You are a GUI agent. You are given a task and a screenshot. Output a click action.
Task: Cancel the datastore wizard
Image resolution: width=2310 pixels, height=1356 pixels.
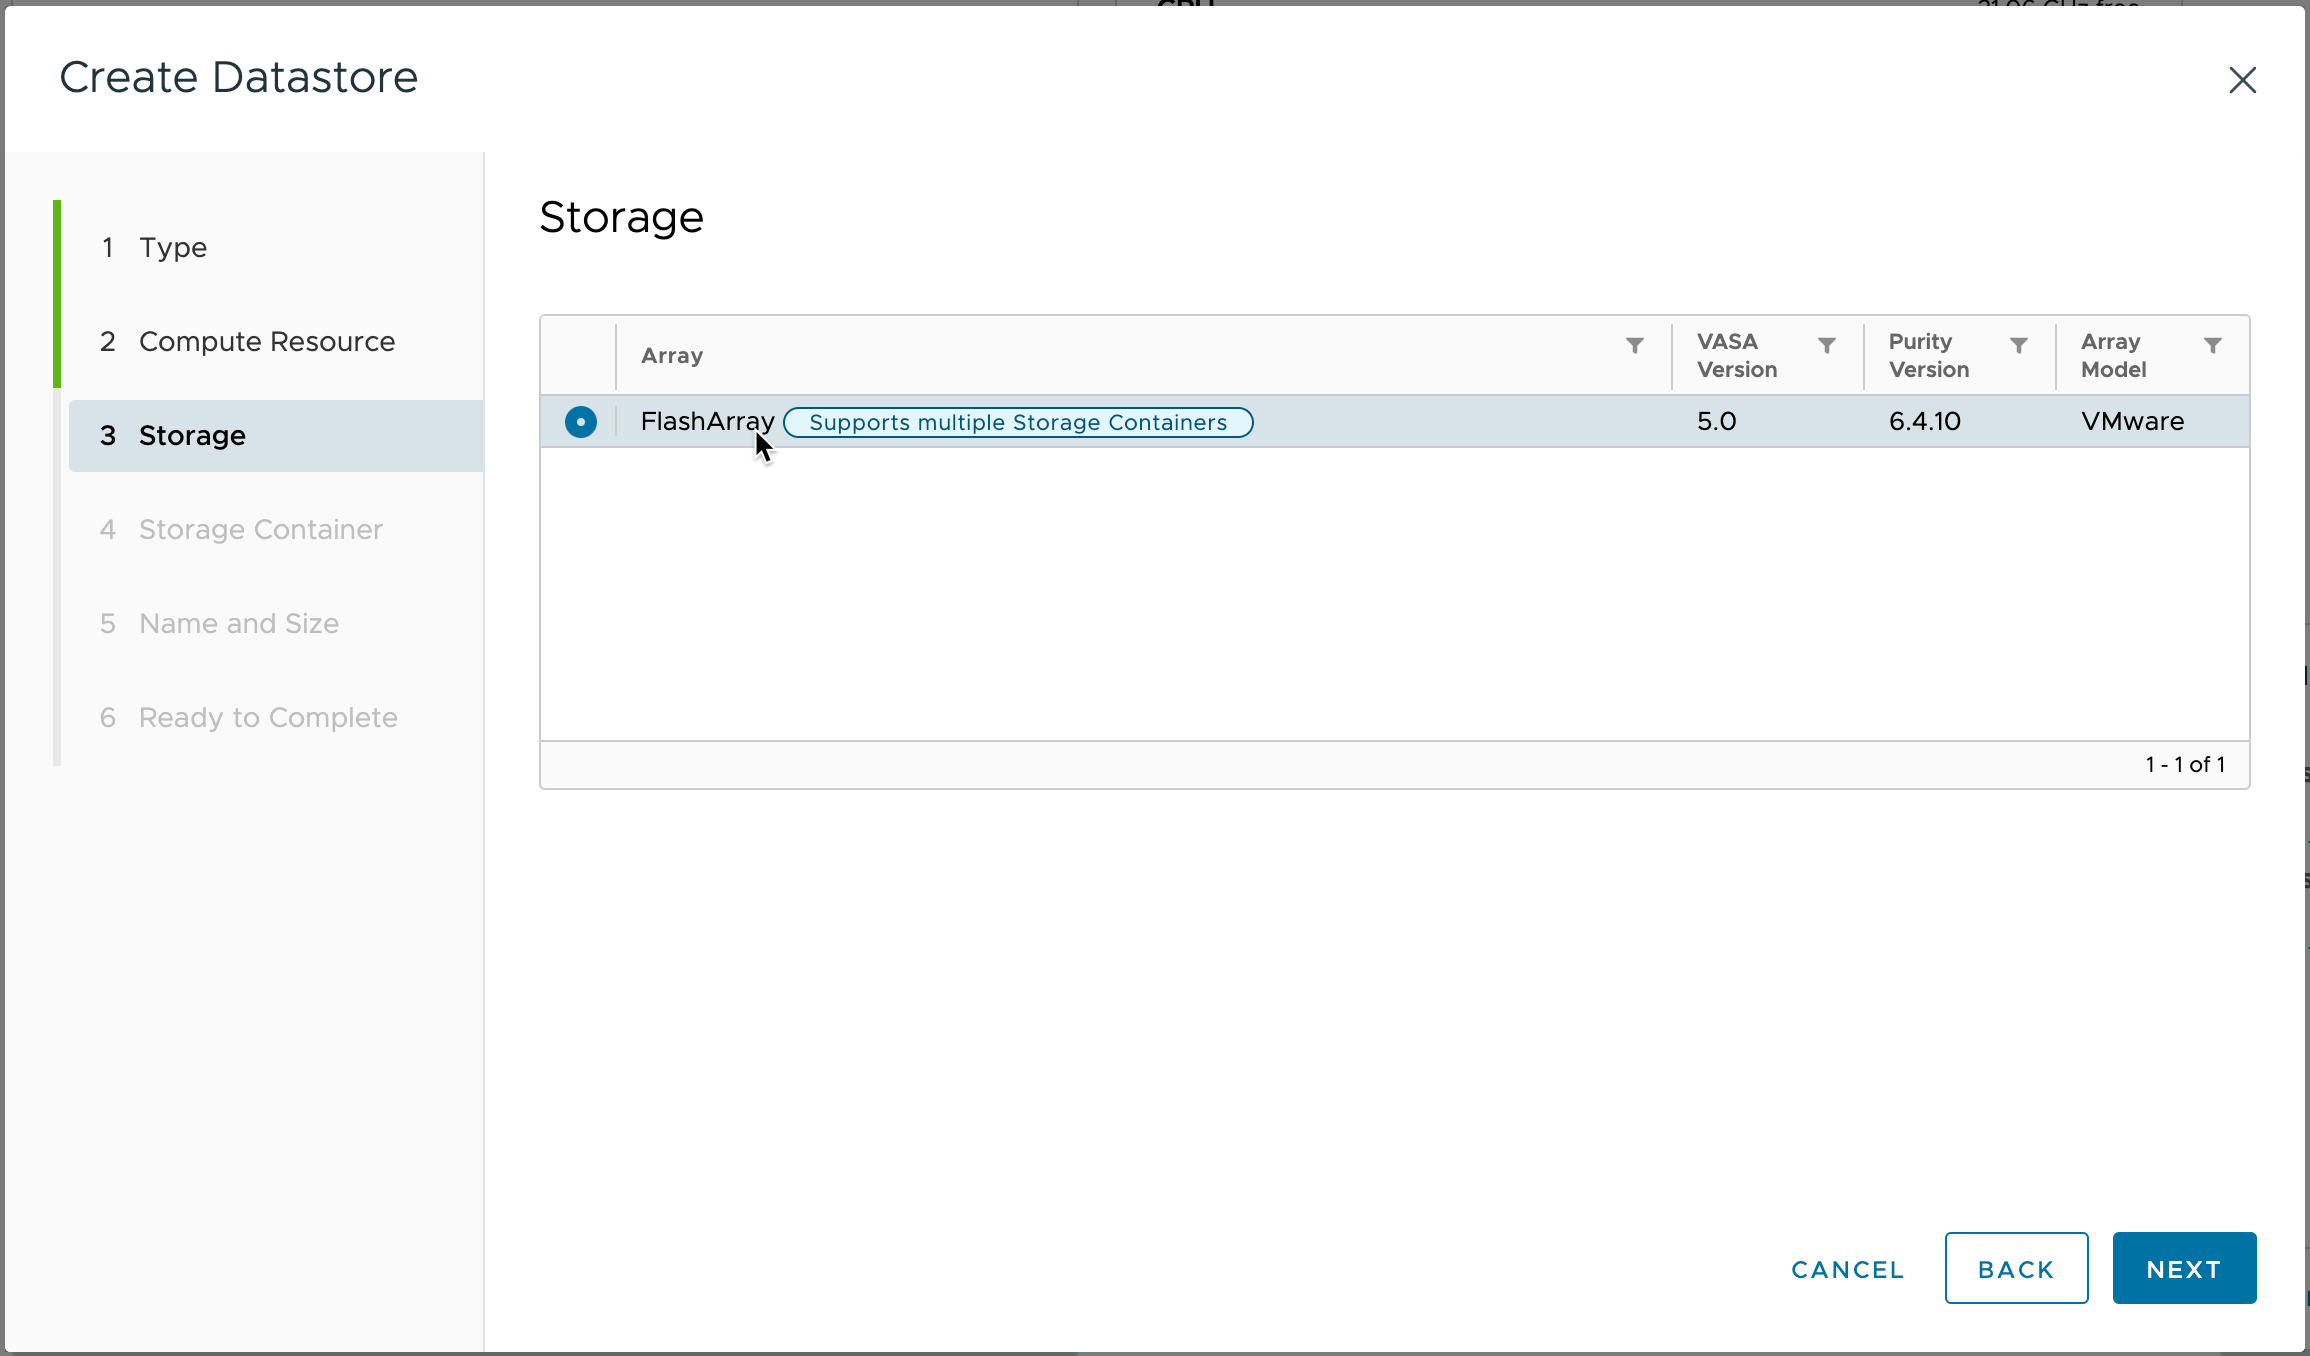[1847, 1268]
